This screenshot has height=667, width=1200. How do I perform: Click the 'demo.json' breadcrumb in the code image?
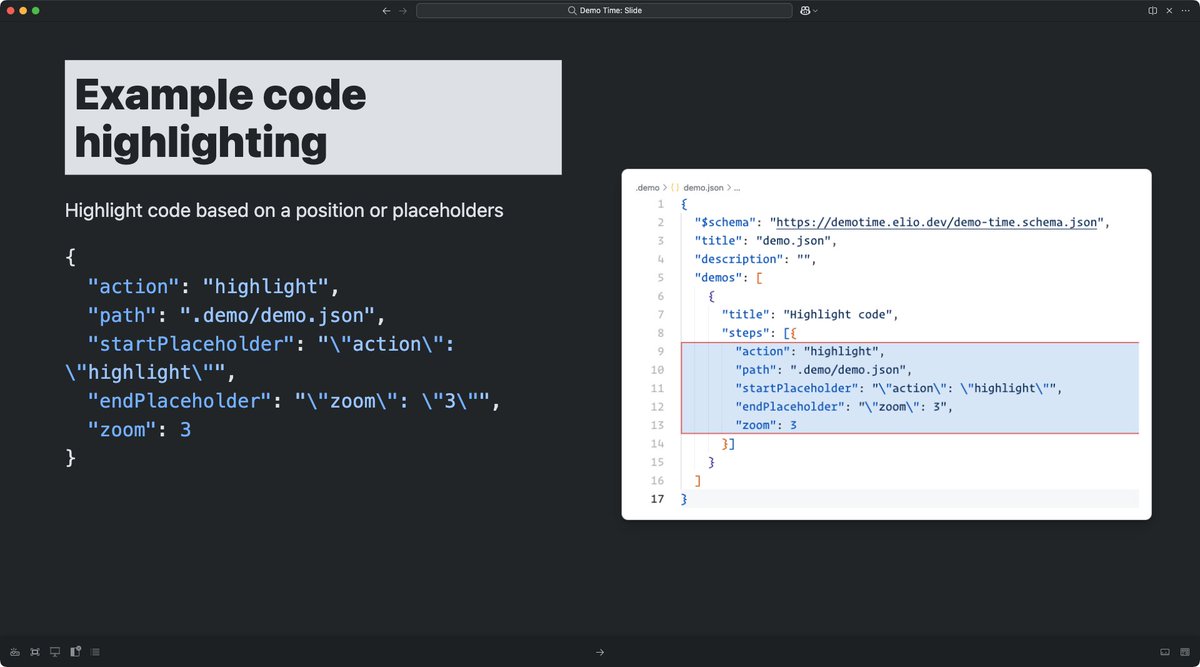click(x=706, y=187)
